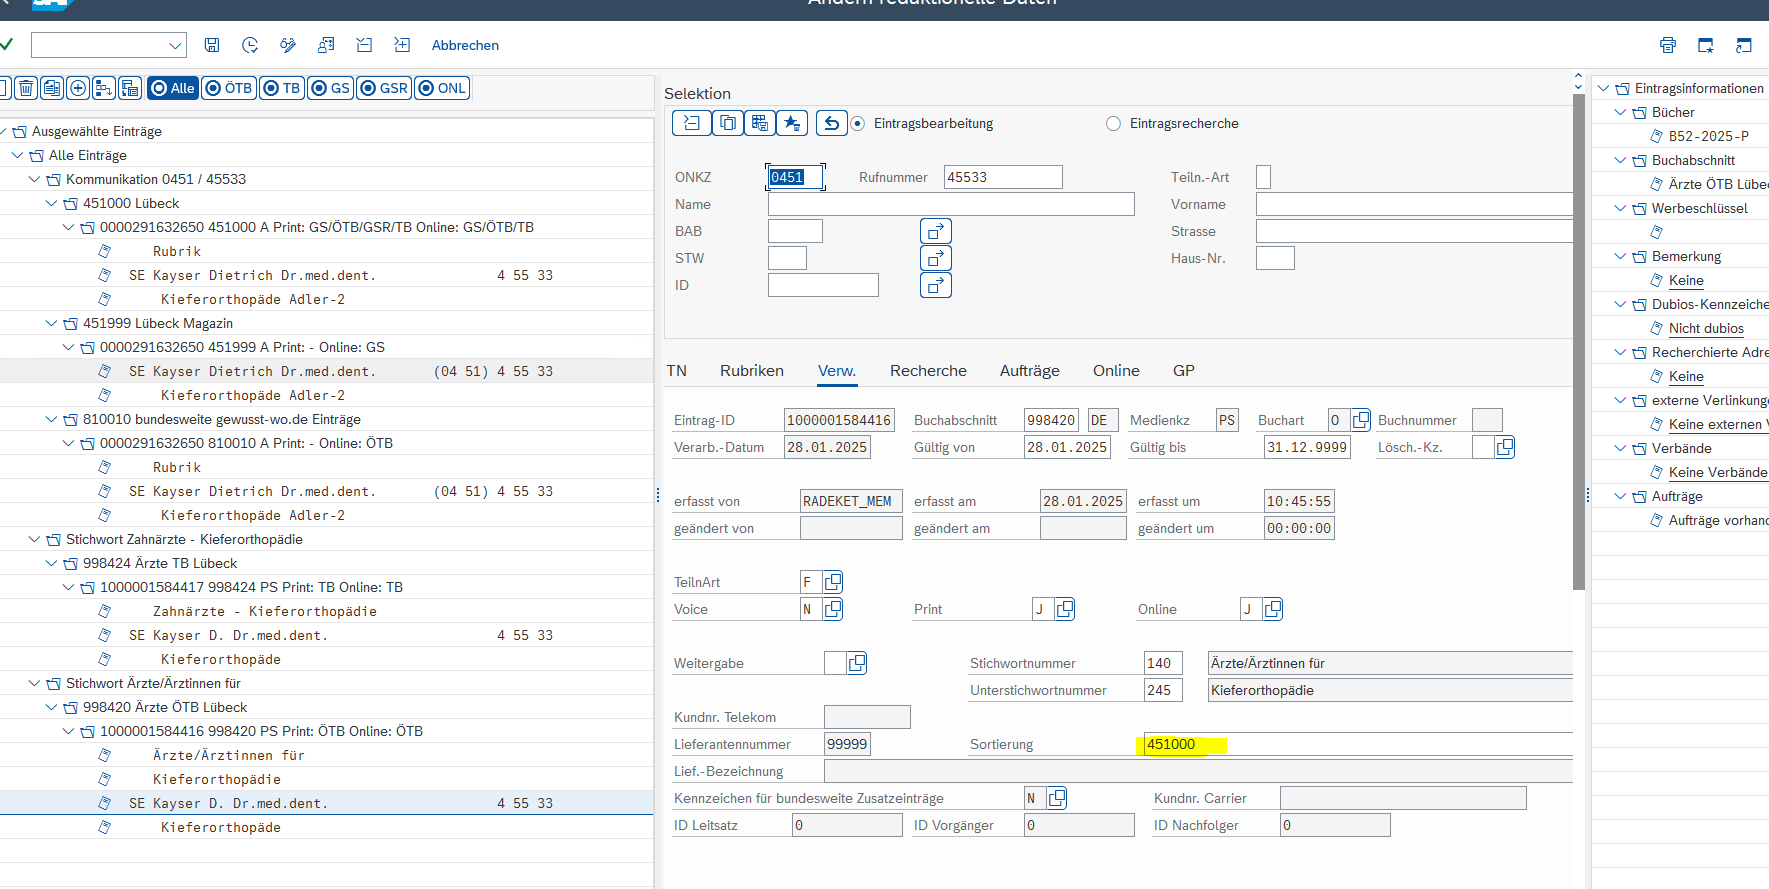Click the circled plus add icon in the tree toolbar

pos(78,88)
